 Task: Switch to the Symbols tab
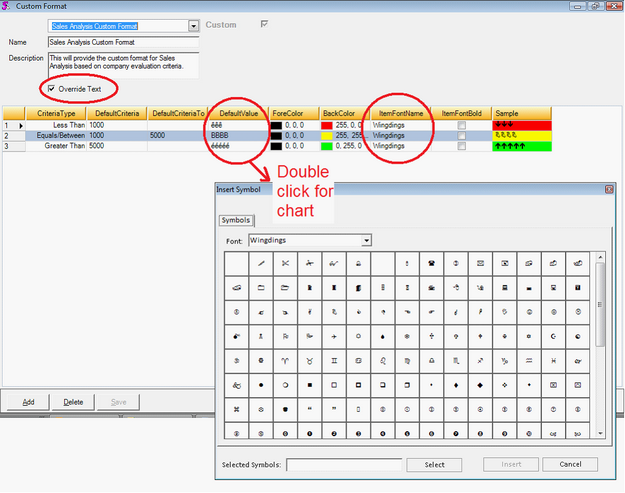(236, 220)
